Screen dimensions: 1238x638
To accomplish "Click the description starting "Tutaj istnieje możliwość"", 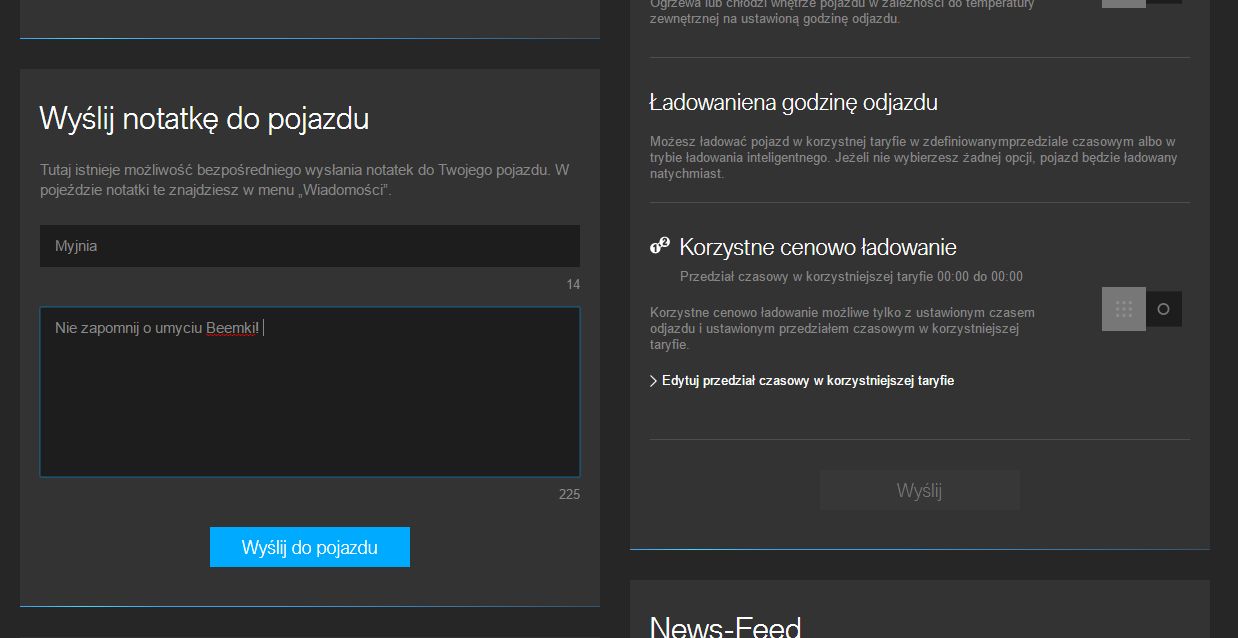I will tap(305, 180).
